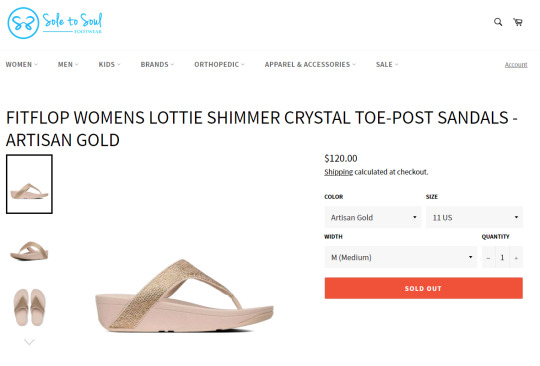Expand the Apparel & Accessories menu
540x366 pixels.
310,64
